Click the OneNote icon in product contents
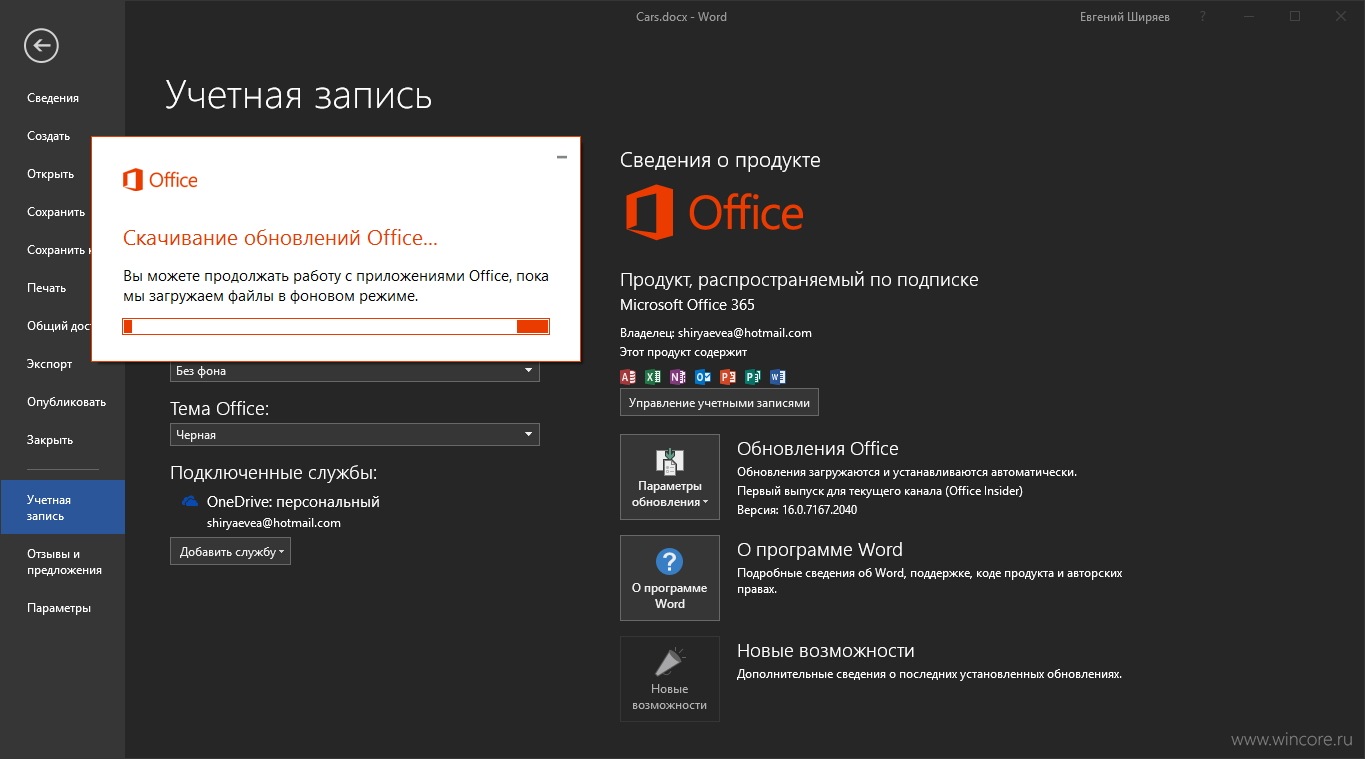 point(678,377)
